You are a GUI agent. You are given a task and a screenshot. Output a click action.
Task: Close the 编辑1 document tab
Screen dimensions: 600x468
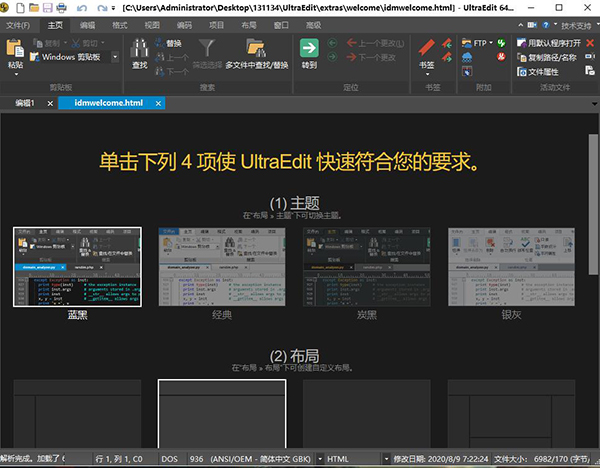[50, 103]
